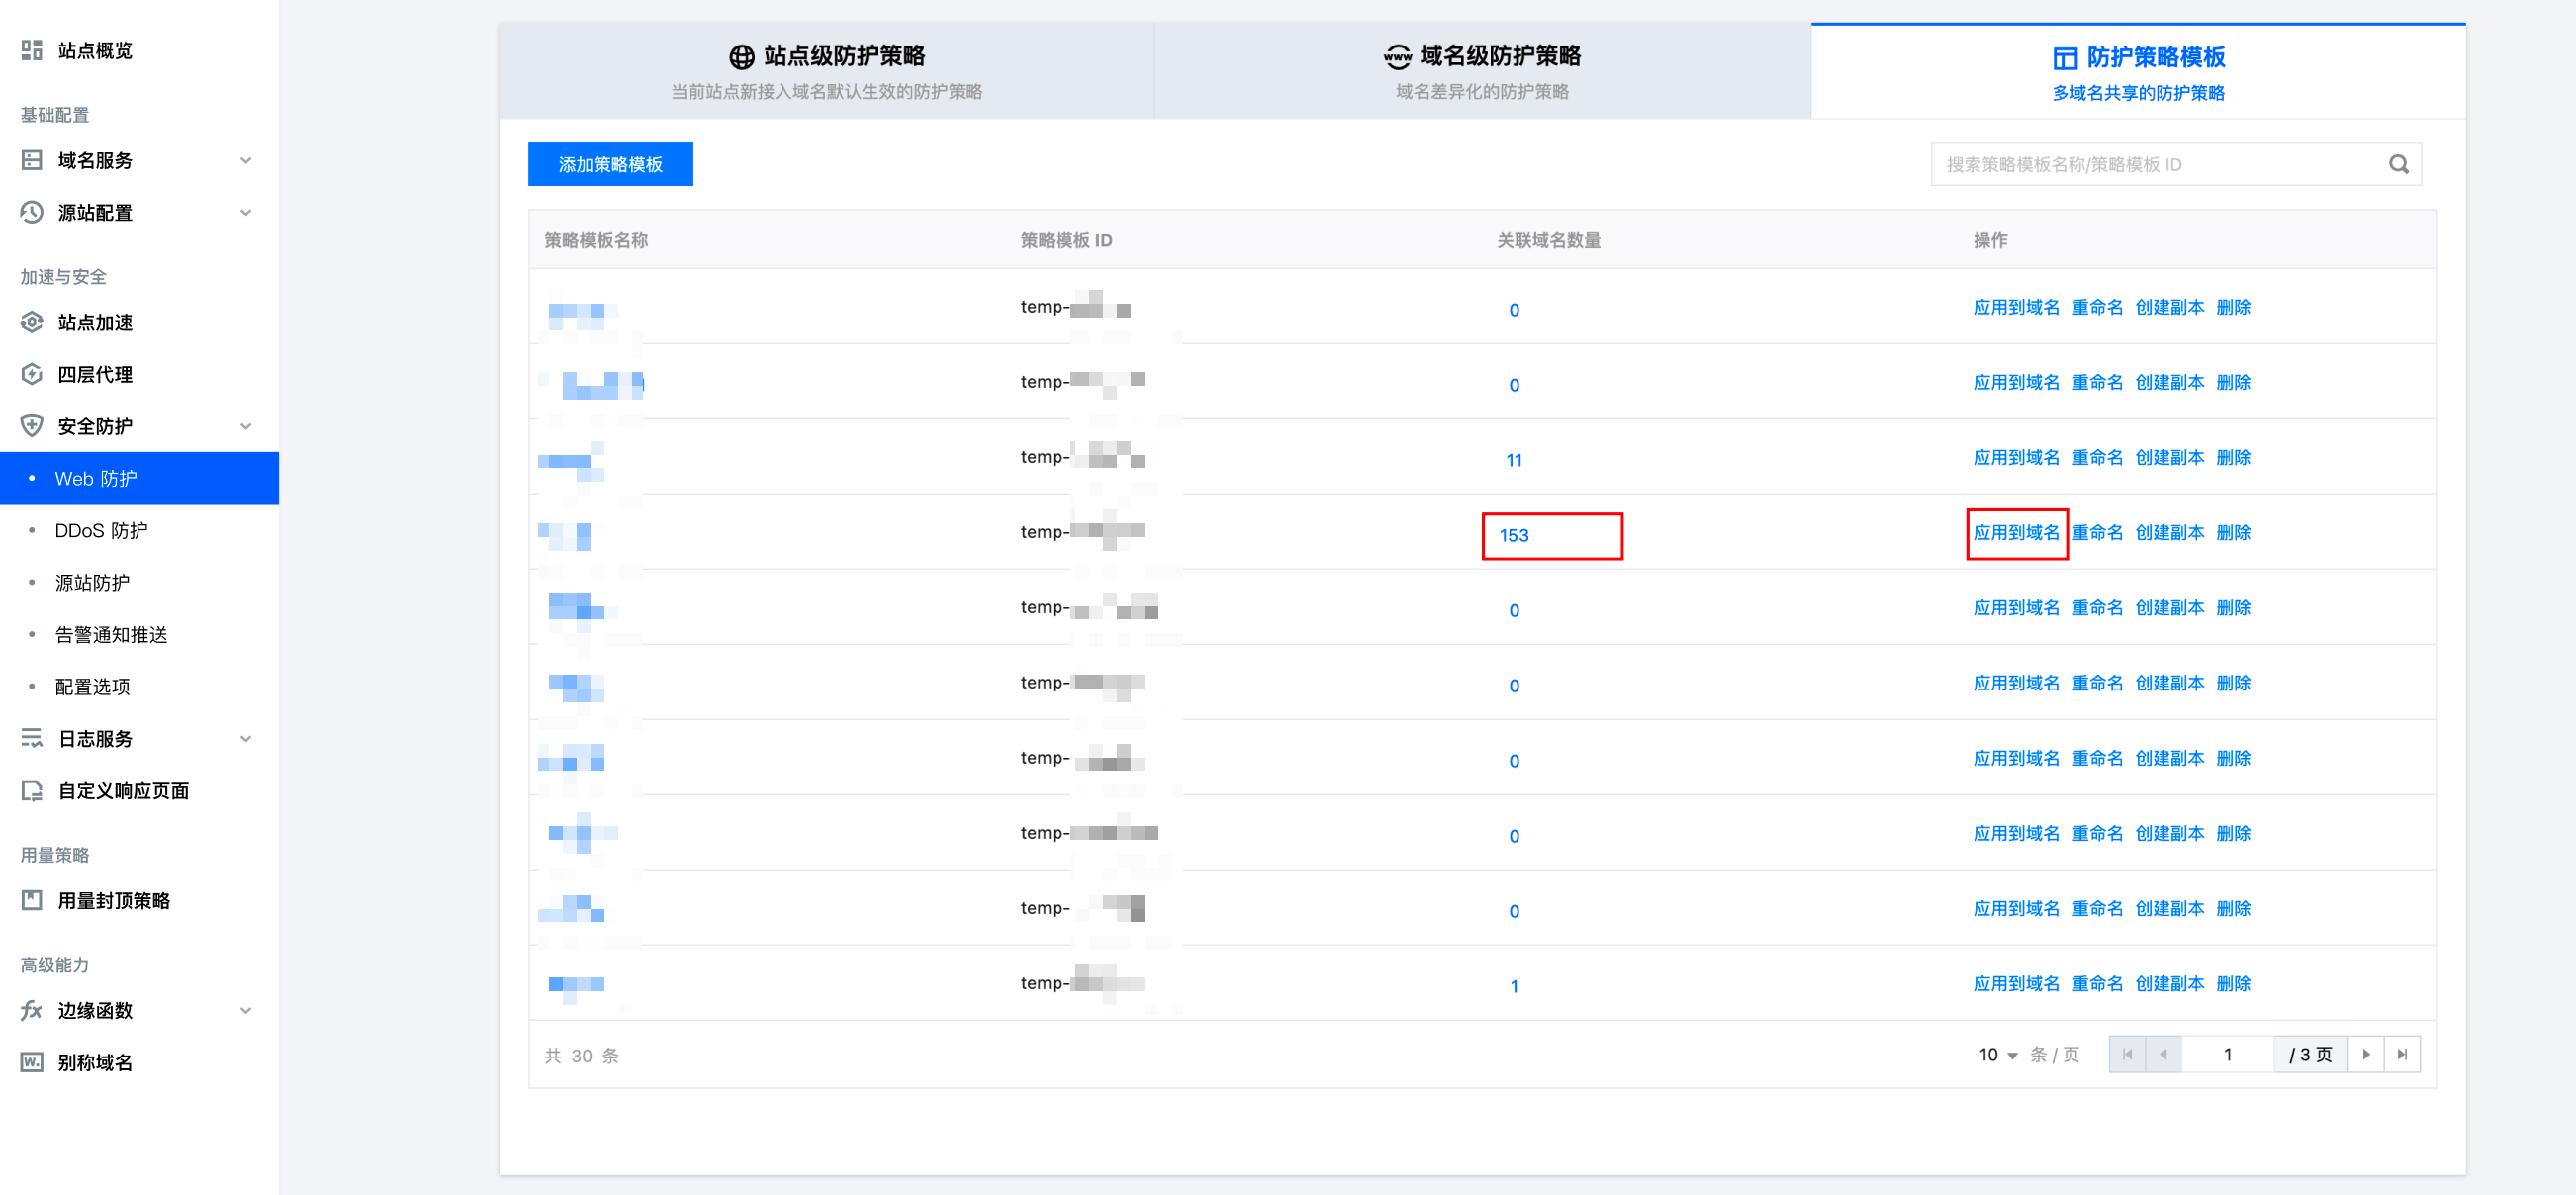
Task: Select DDoS 防护 in sidebar
Action: pyautogui.click(x=101, y=531)
